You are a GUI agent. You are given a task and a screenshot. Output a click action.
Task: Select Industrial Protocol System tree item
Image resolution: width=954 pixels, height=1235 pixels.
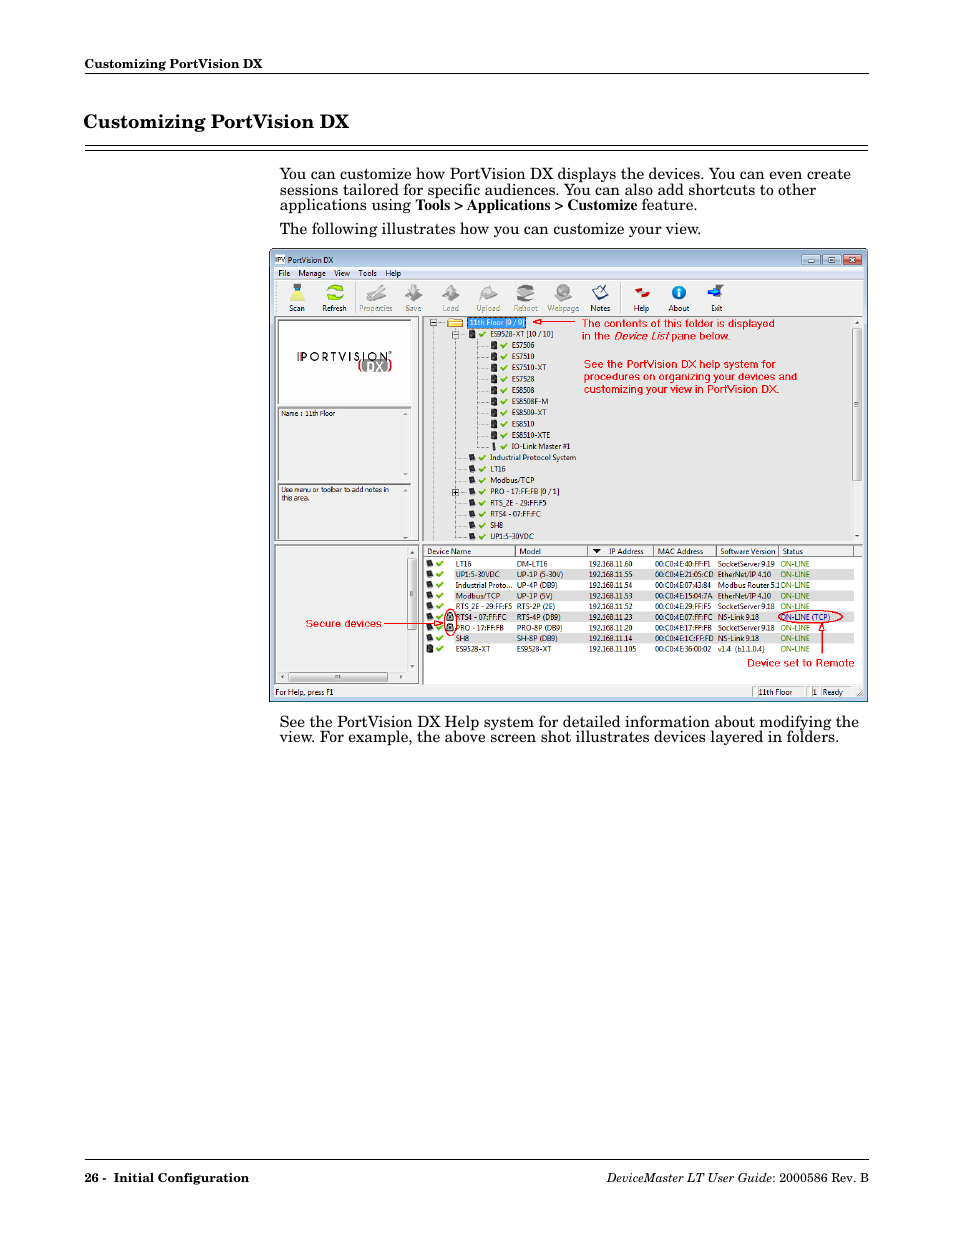(x=533, y=458)
